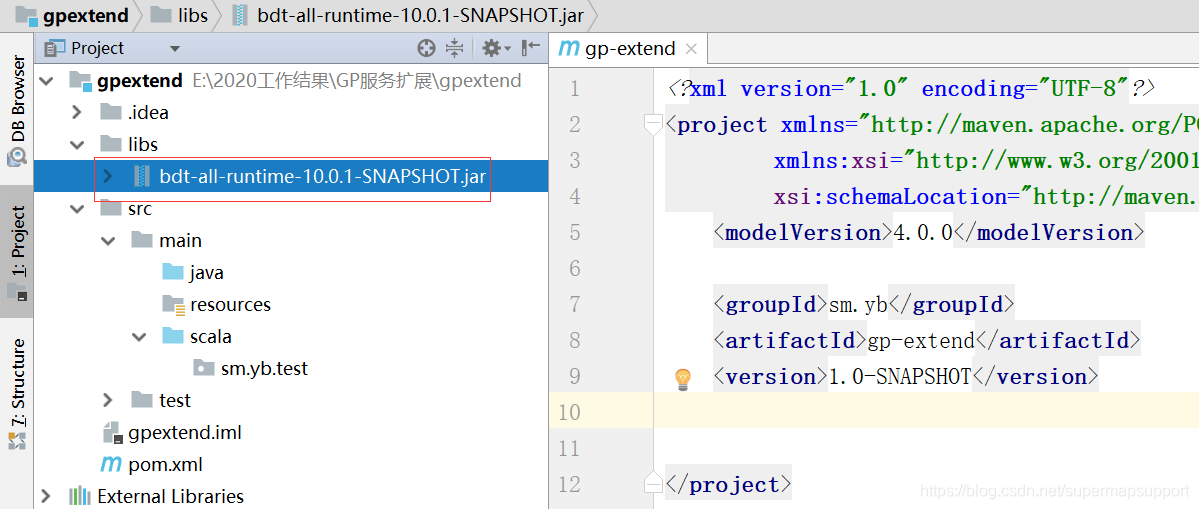
Task: Click the gpextend.iml file icon
Action: (x=112, y=433)
